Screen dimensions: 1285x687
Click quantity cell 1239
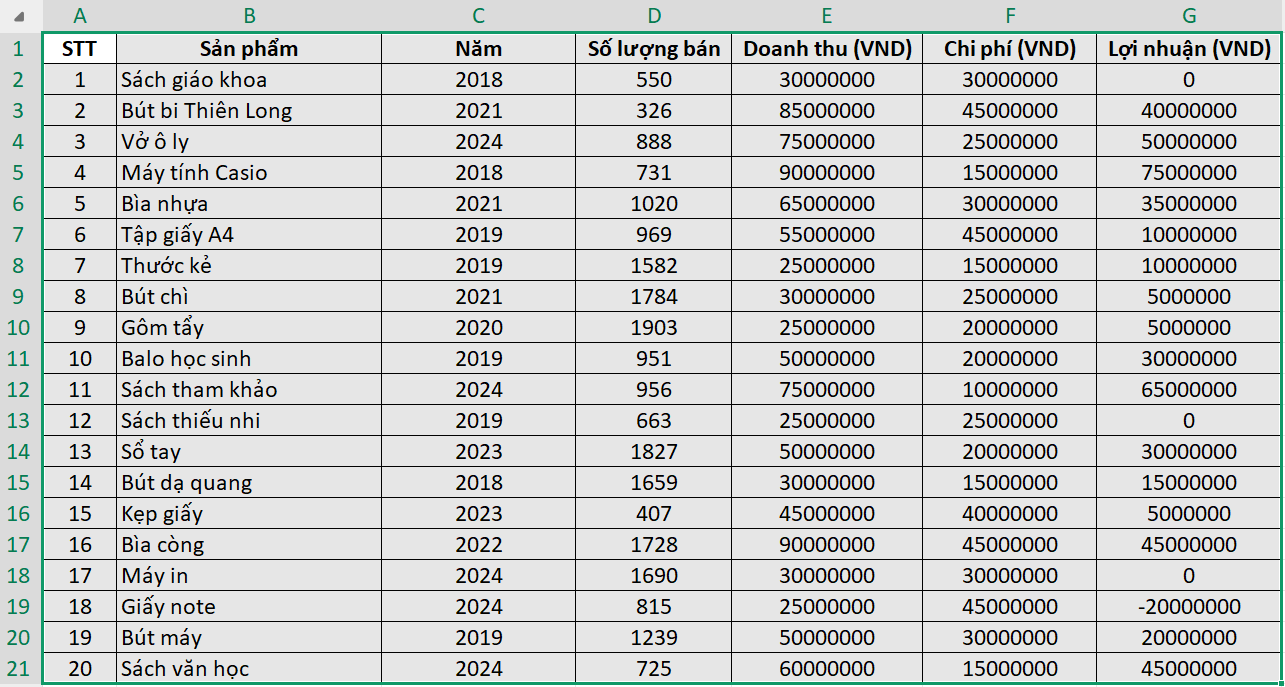(654, 638)
